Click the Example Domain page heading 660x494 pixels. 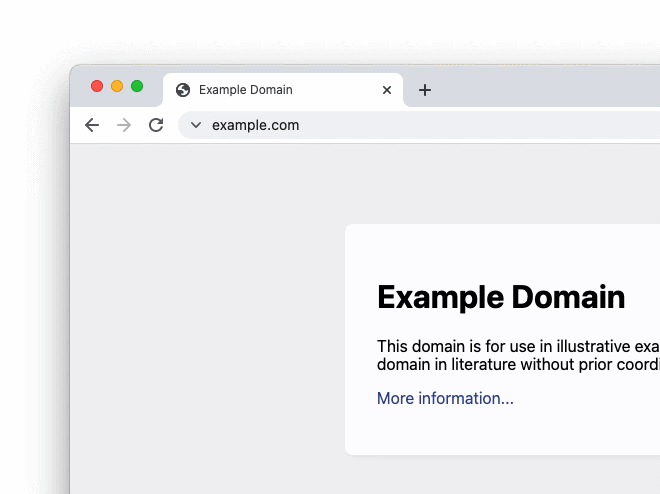pos(501,297)
